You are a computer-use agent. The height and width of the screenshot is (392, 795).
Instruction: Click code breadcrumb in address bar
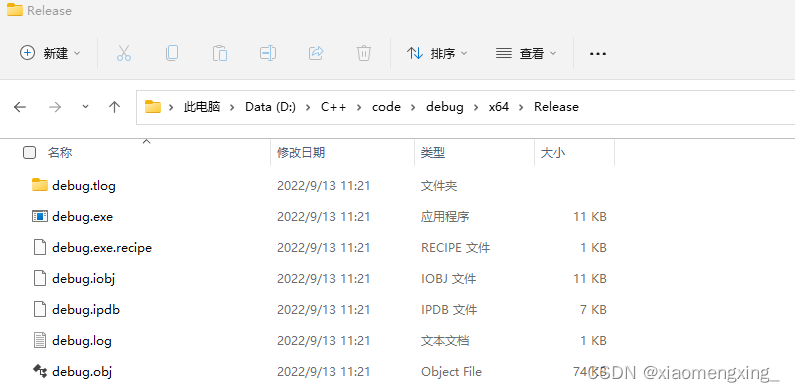386,107
